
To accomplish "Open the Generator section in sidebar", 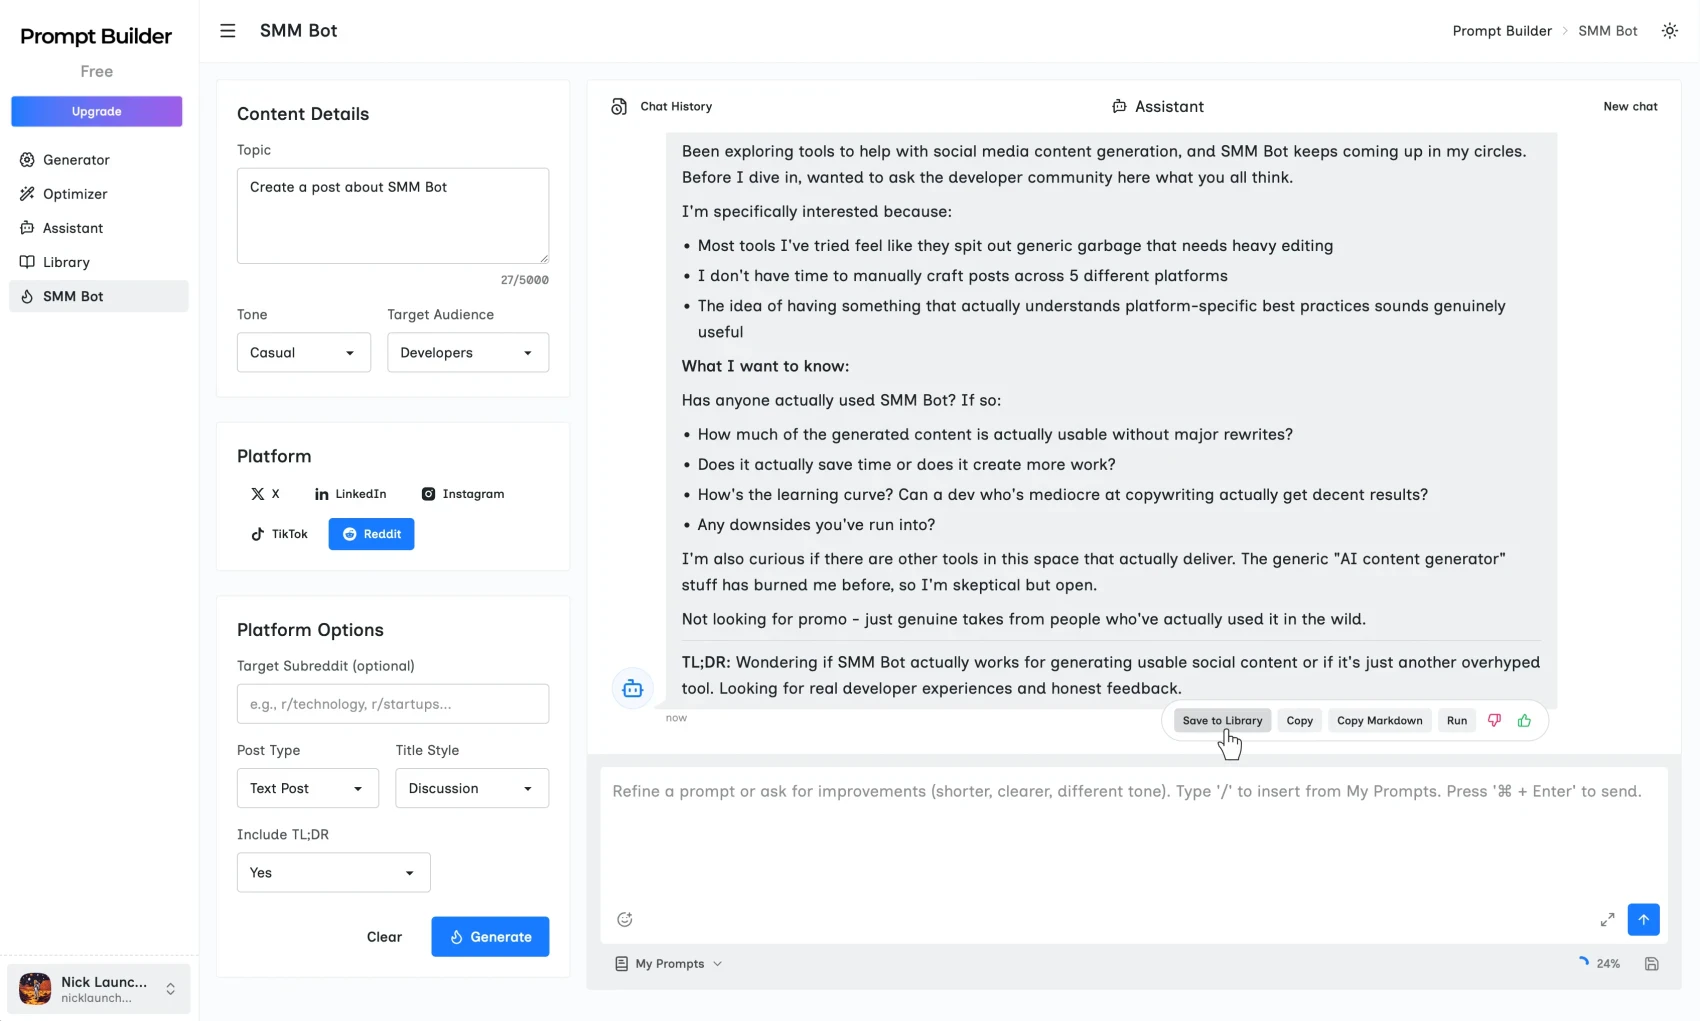I will point(76,160).
